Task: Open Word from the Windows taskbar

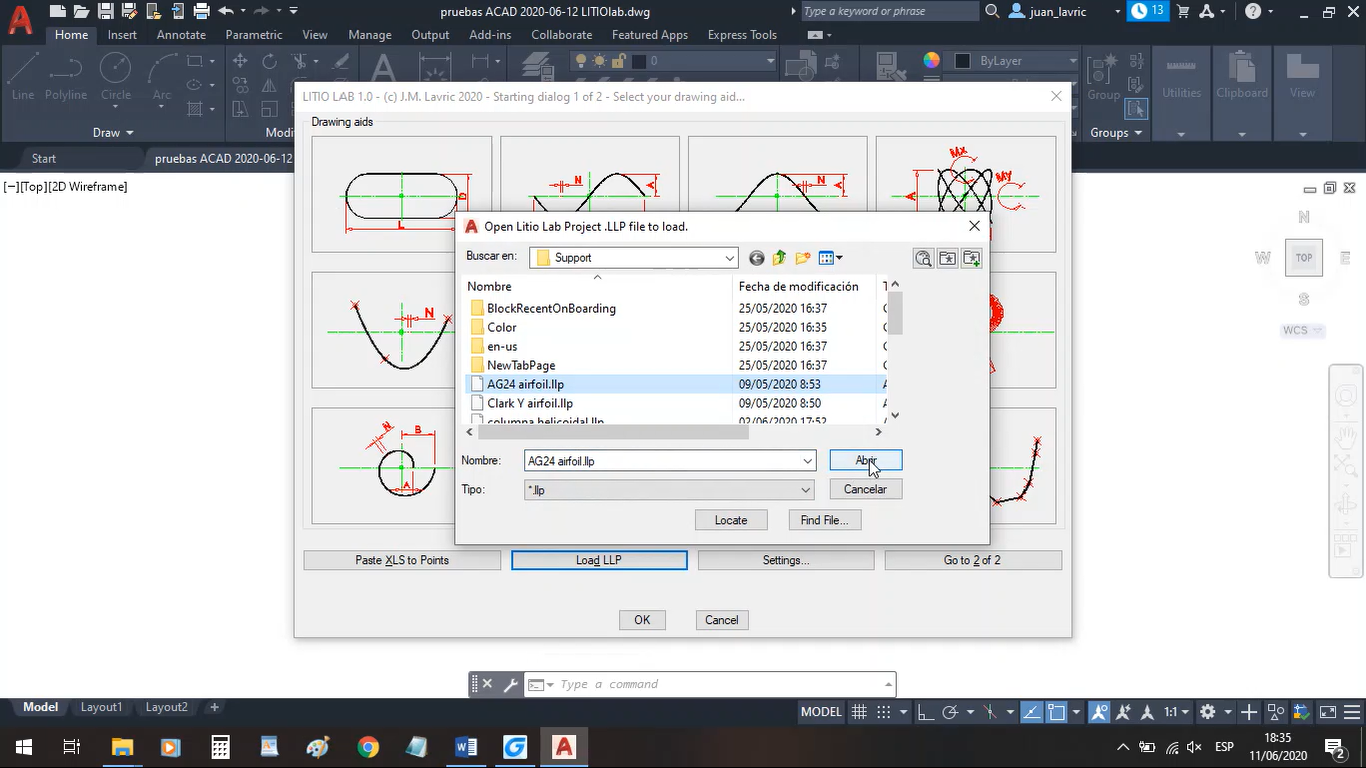Action: pos(466,747)
